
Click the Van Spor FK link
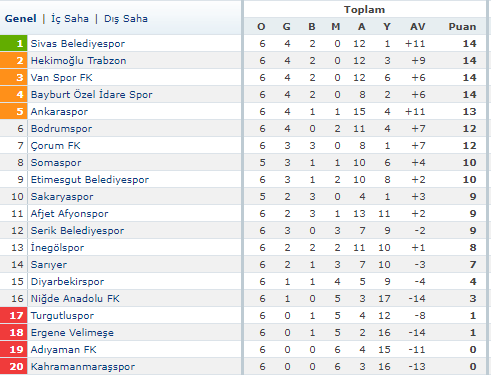[x=61, y=78]
